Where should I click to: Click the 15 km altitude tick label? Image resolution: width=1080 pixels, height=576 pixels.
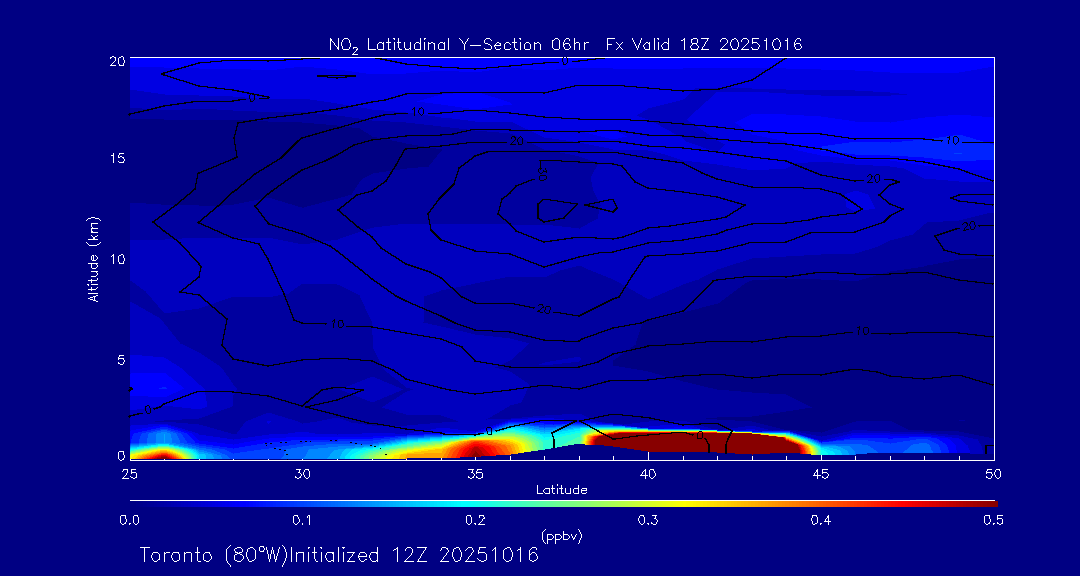pos(115,159)
